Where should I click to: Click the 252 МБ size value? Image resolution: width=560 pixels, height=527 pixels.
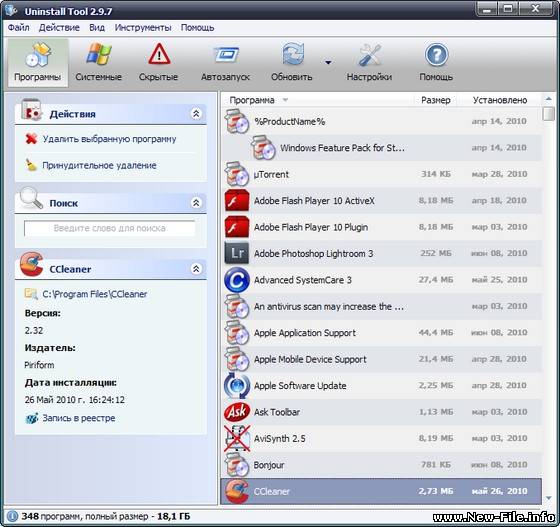click(x=436, y=253)
